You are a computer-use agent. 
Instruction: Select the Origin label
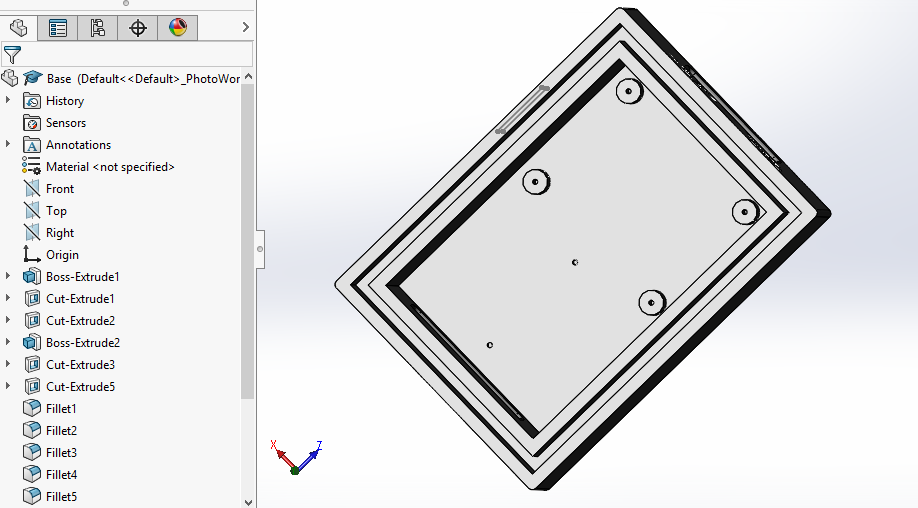tap(62, 255)
